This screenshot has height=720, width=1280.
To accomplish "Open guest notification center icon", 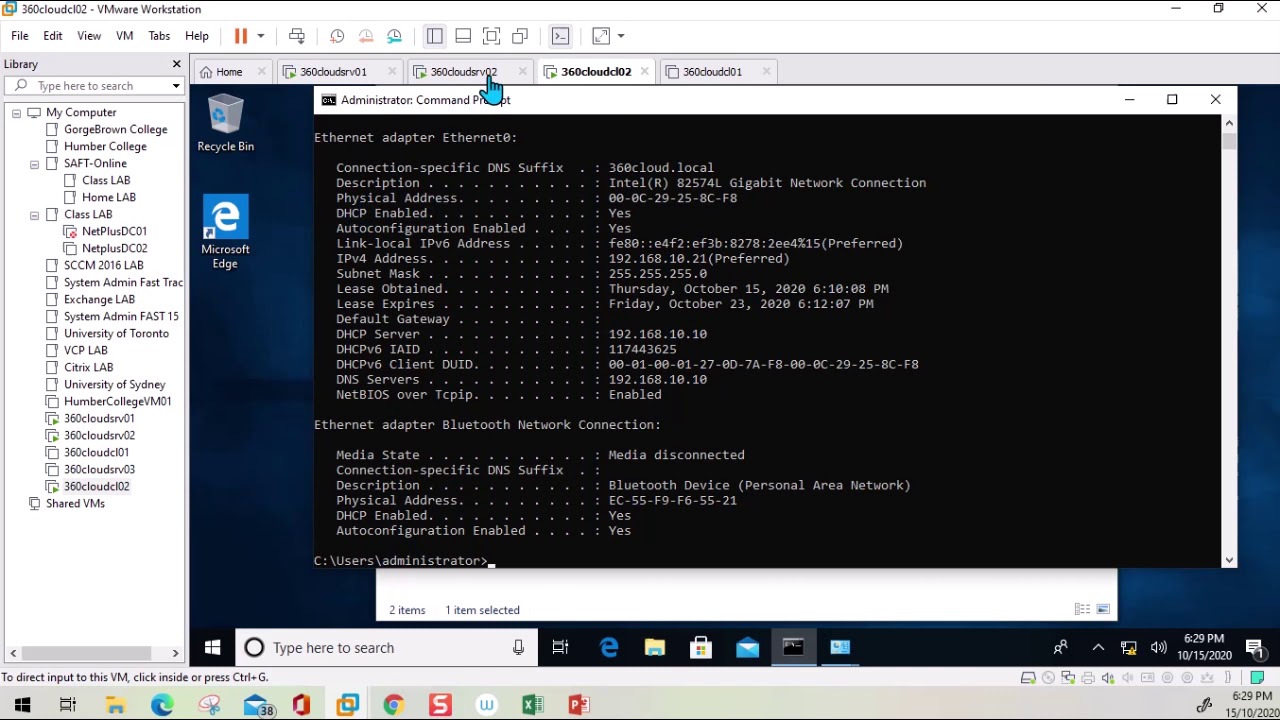I will pyautogui.click(x=1254, y=648).
